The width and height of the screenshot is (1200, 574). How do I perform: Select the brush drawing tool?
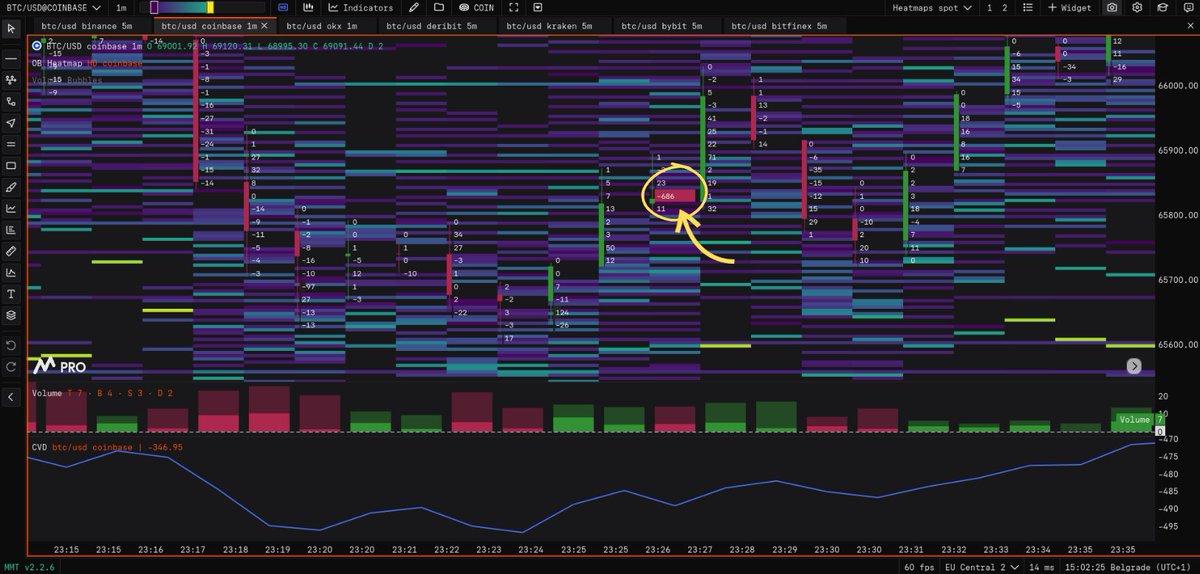coord(11,187)
